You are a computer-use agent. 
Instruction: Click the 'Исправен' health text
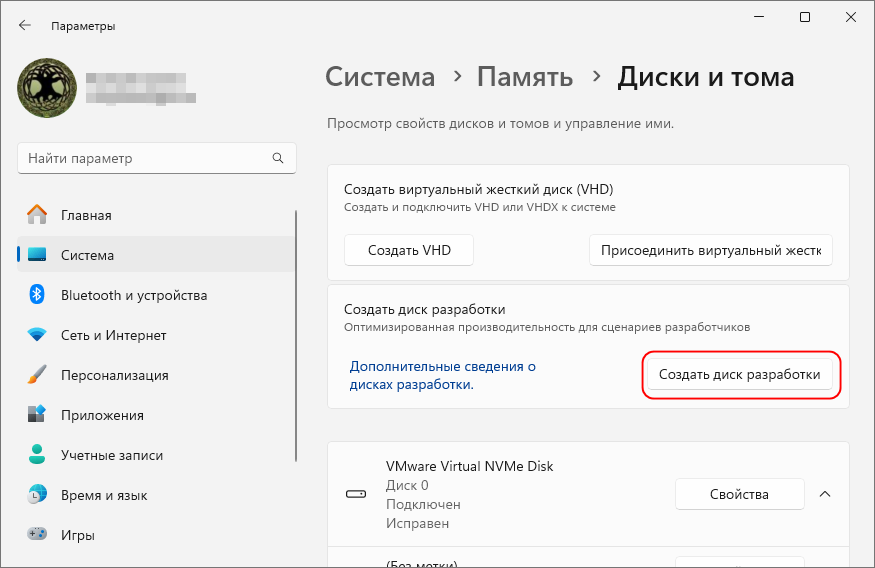coord(417,523)
